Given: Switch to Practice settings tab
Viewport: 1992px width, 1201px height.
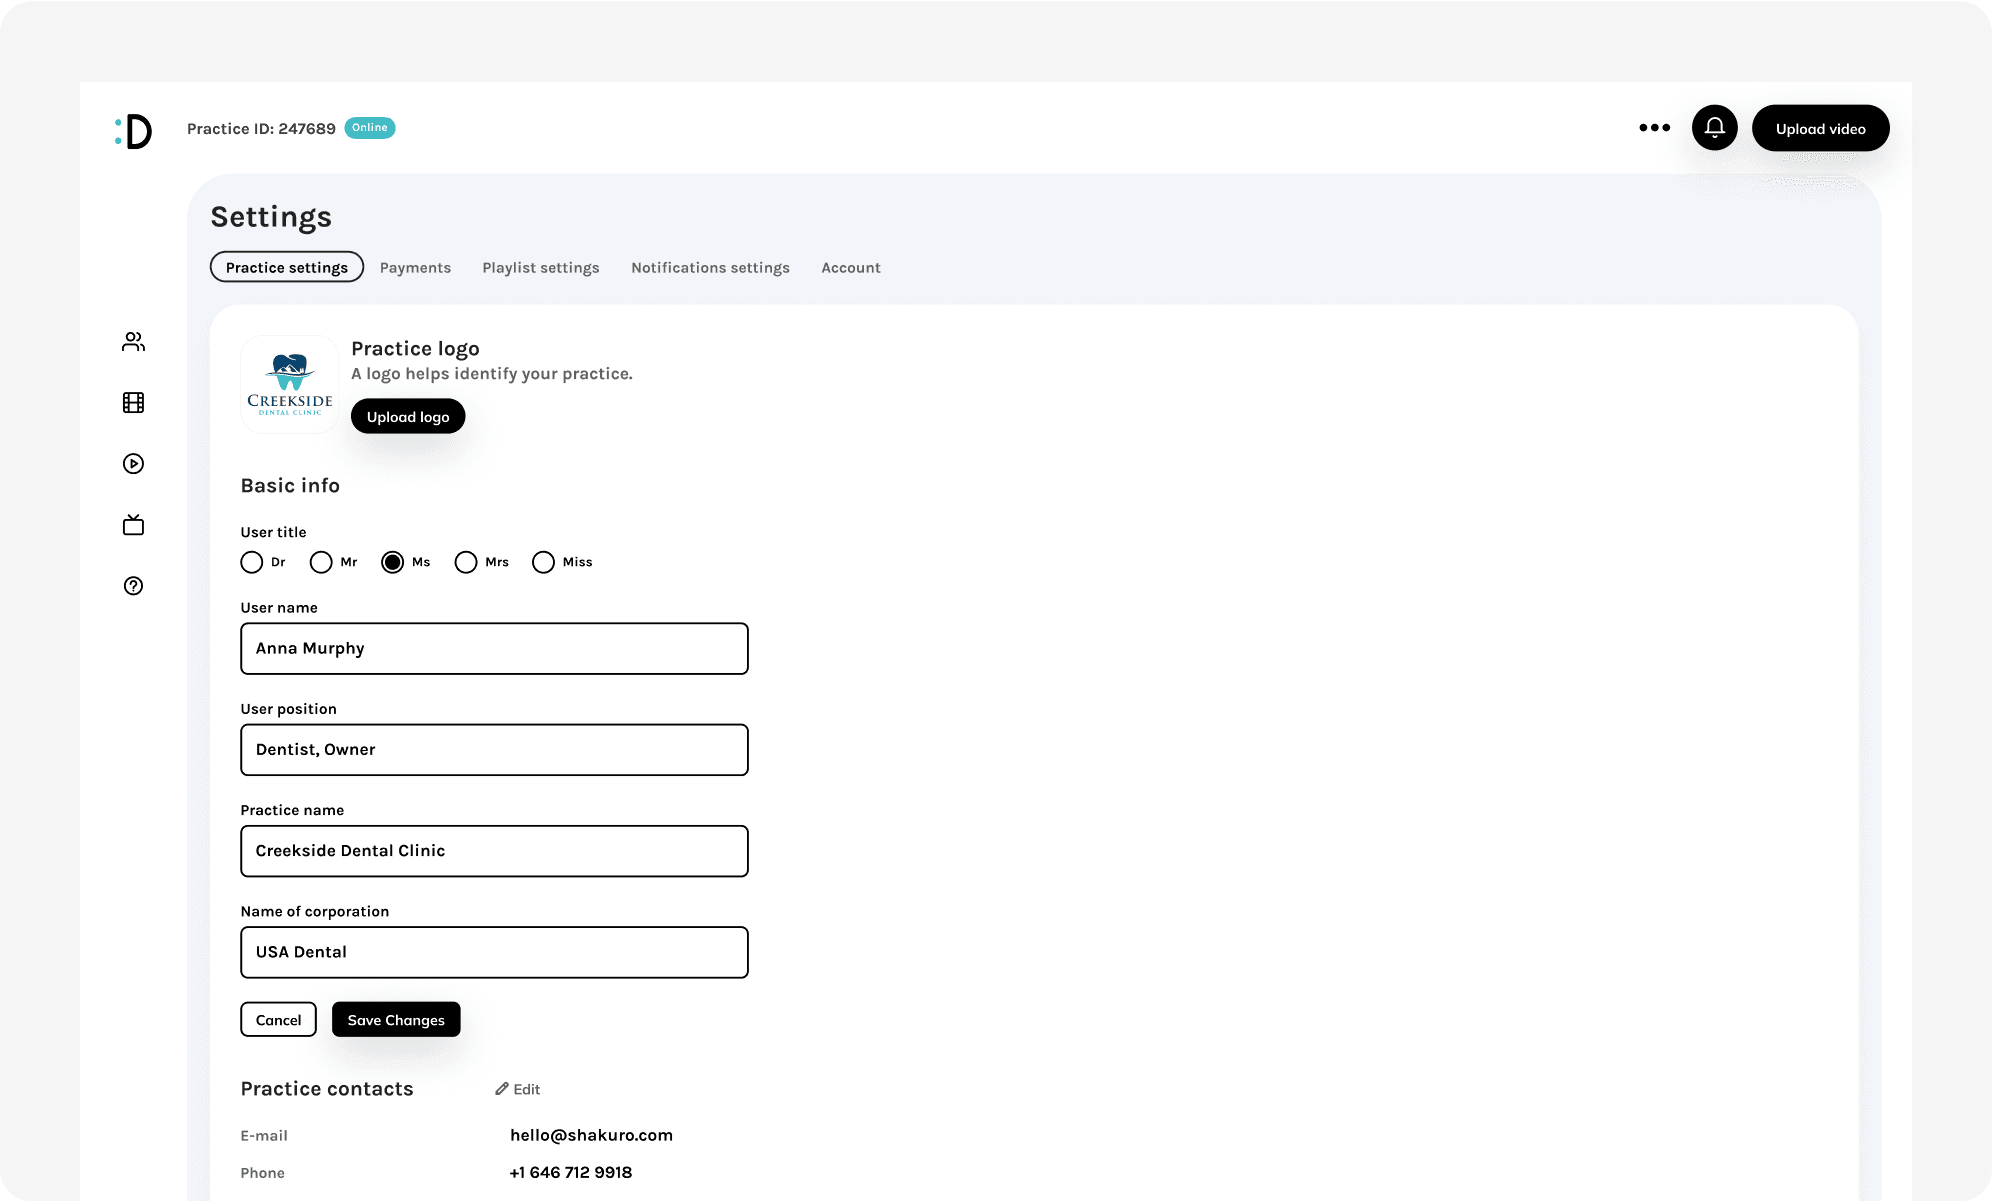Looking at the screenshot, I should click(287, 267).
